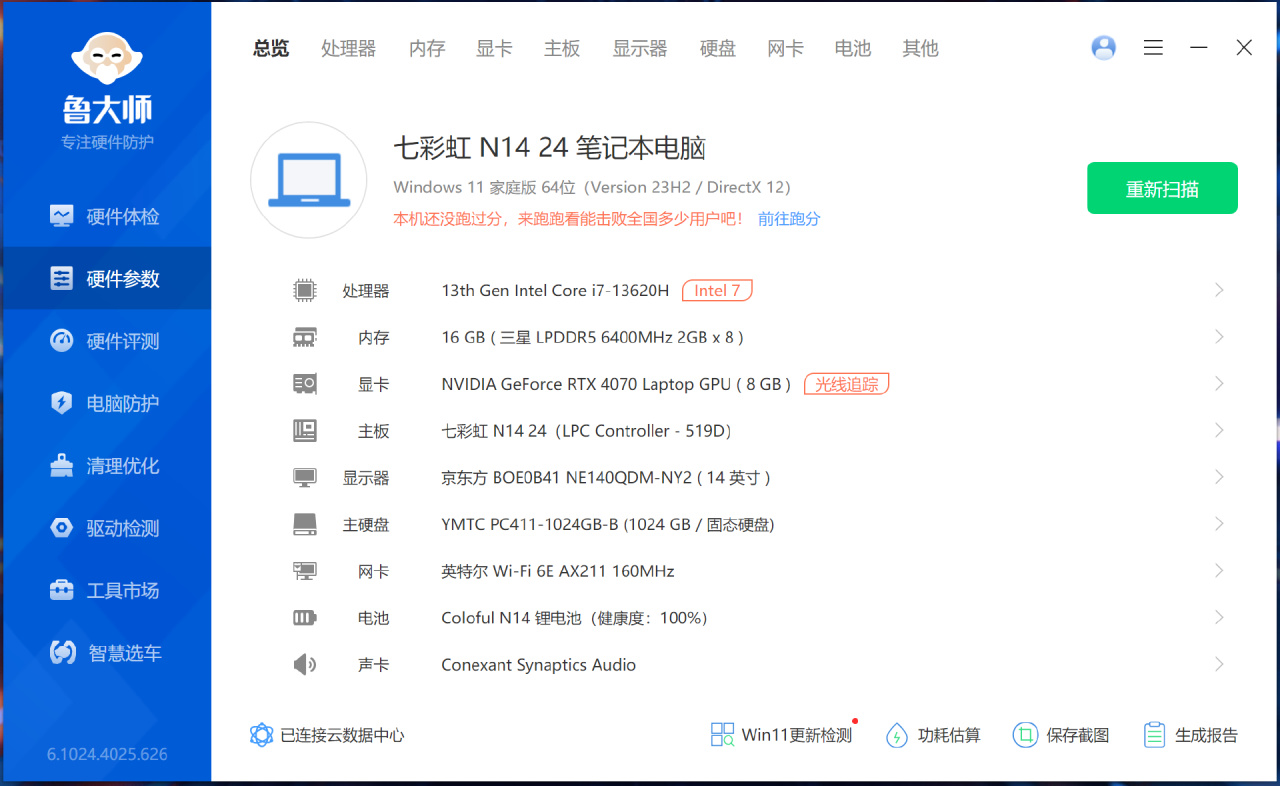Expand the 声卡 row chevron
This screenshot has width=1280, height=786.
click(x=1219, y=664)
